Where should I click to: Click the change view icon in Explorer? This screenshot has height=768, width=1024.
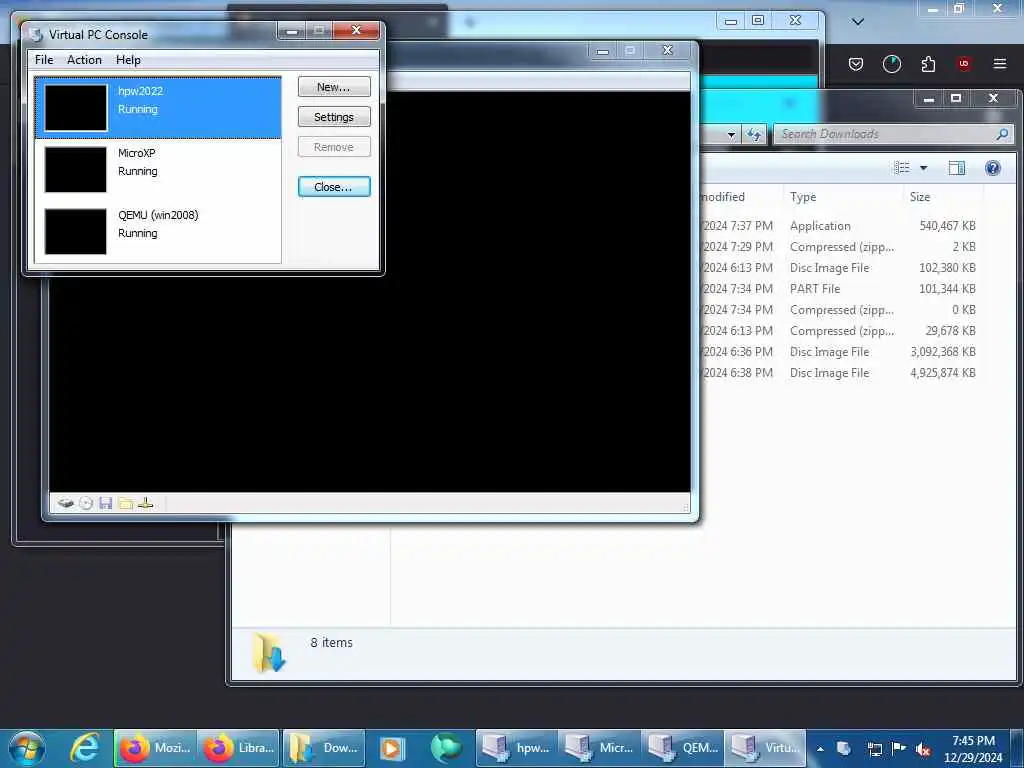[902, 168]
